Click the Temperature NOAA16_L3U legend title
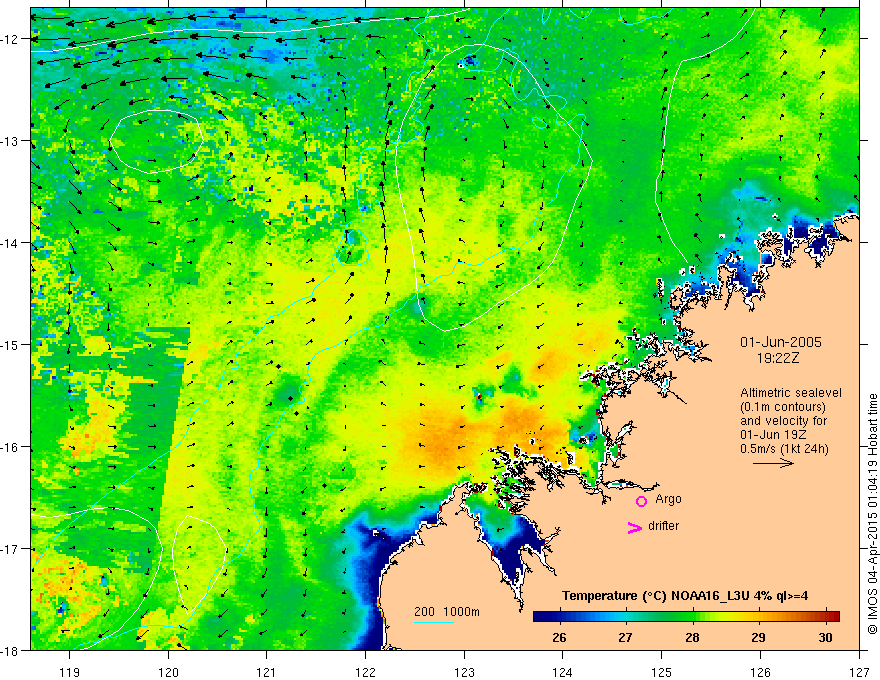 click(685, 596)
